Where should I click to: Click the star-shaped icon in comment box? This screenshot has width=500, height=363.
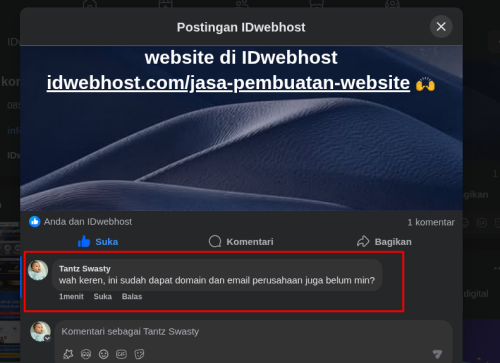pos(68,354)
